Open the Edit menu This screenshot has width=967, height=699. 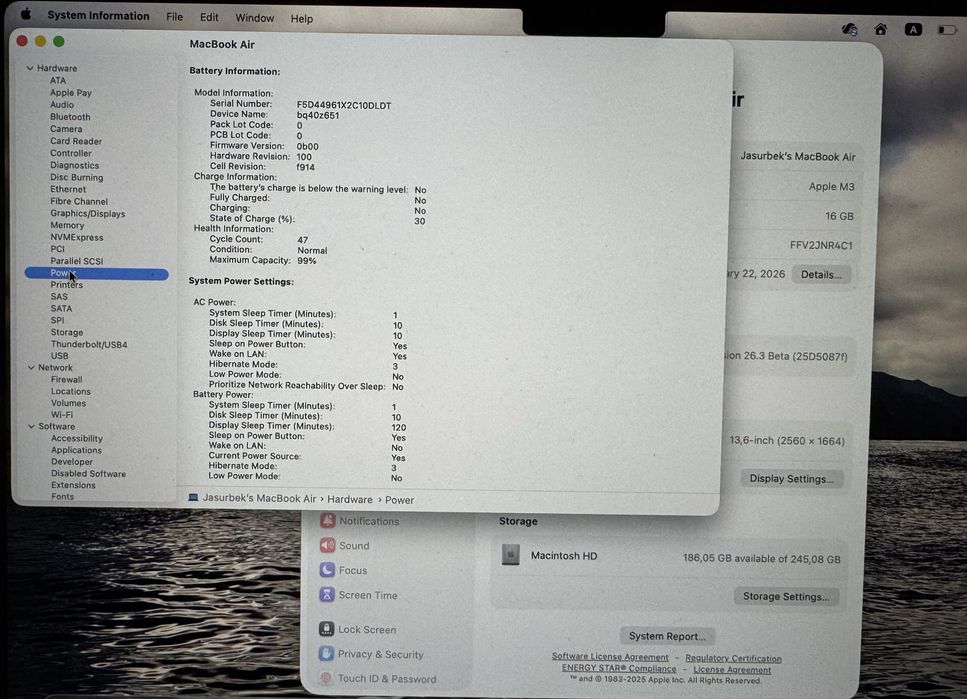click(209, 17)
